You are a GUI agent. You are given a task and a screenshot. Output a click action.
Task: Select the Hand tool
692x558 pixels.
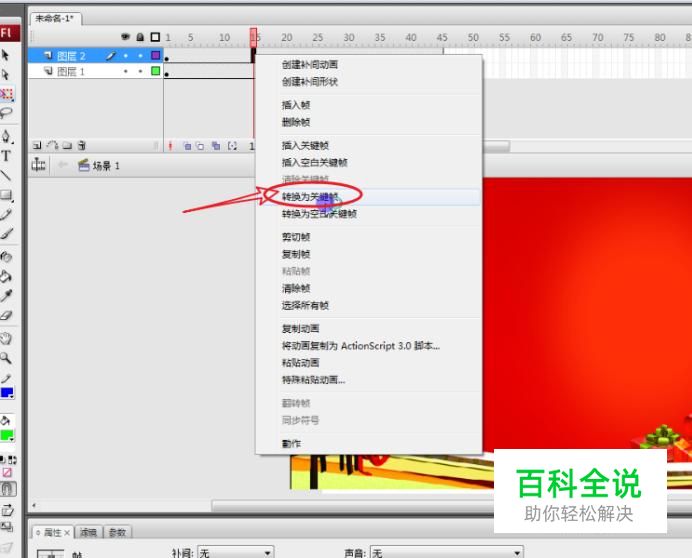click(x=6, y=339)
